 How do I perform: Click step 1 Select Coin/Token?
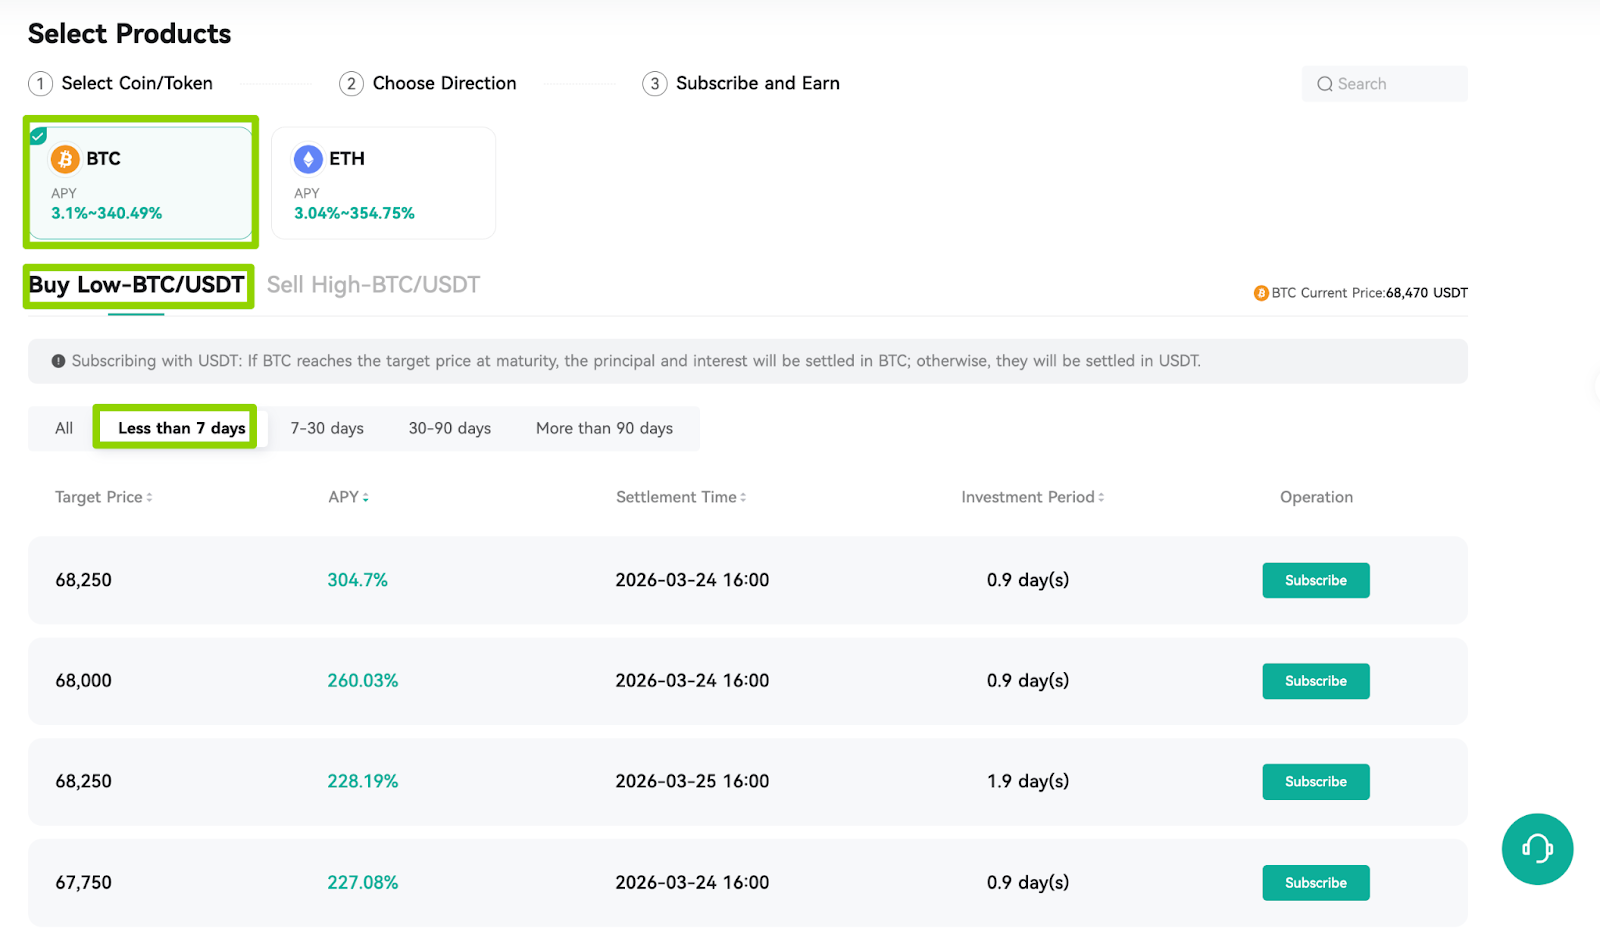[x=120, y=83]
